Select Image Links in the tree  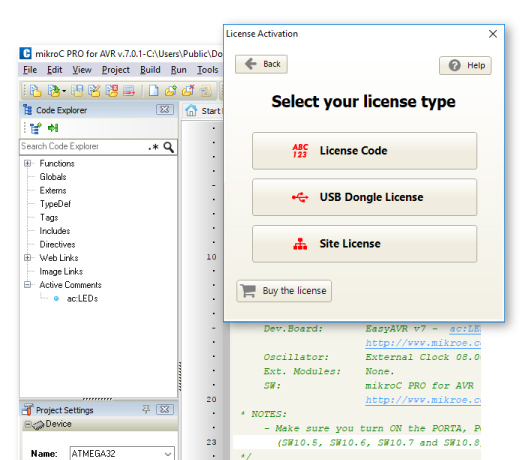61,271
